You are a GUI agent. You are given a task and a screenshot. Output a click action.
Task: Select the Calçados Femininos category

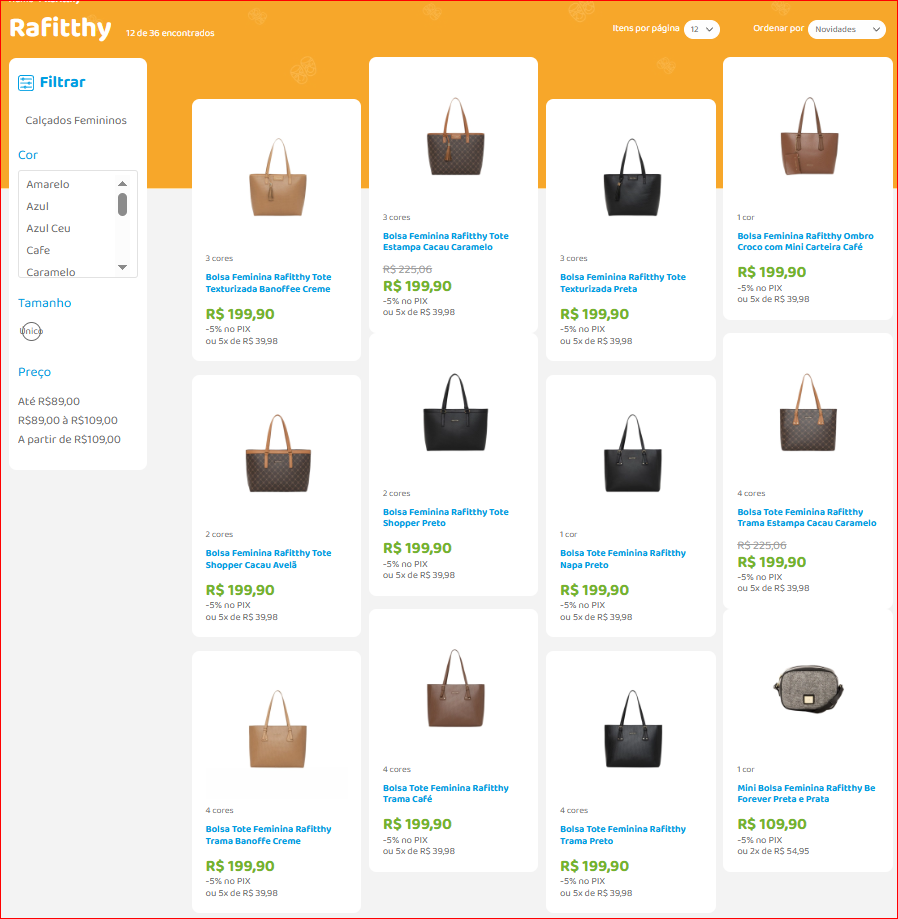[76, 120]
